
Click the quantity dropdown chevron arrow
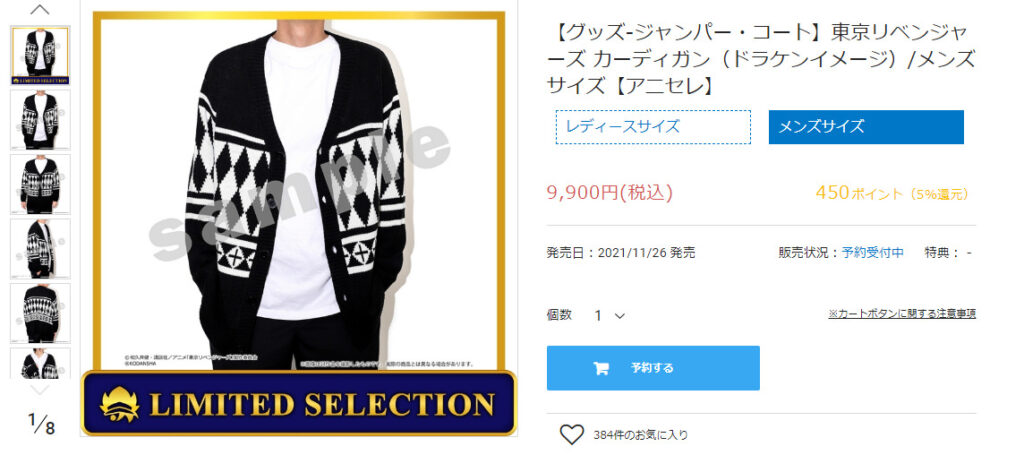point(620,316)
